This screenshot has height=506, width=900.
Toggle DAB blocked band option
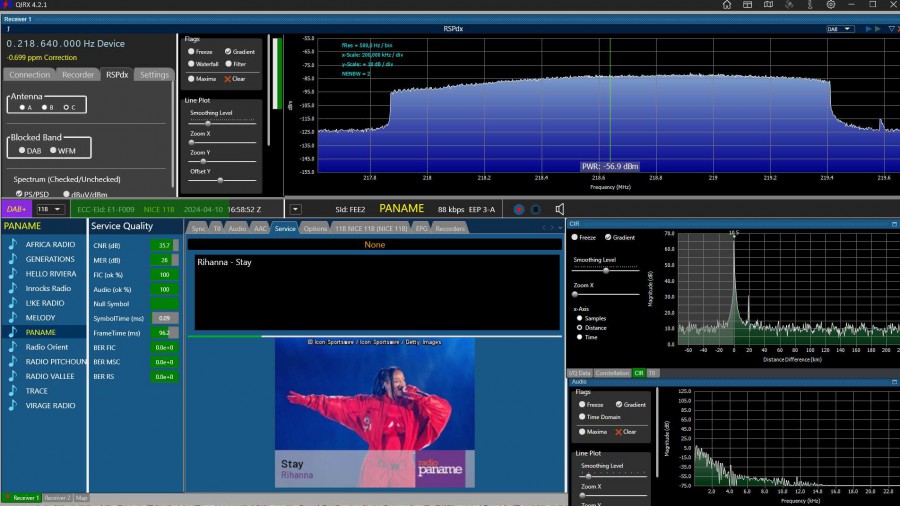(x=22, y=150)
